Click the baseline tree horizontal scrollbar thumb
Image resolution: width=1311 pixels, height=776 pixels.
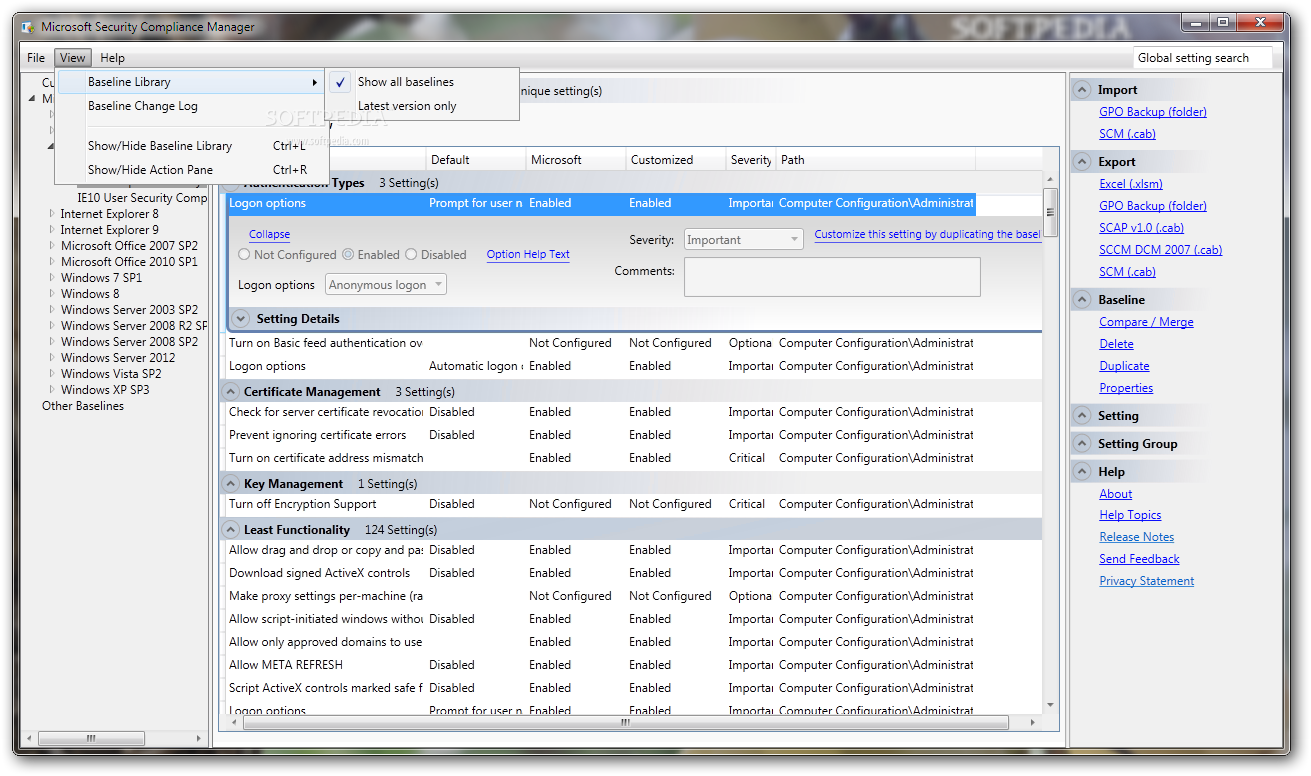91,739
